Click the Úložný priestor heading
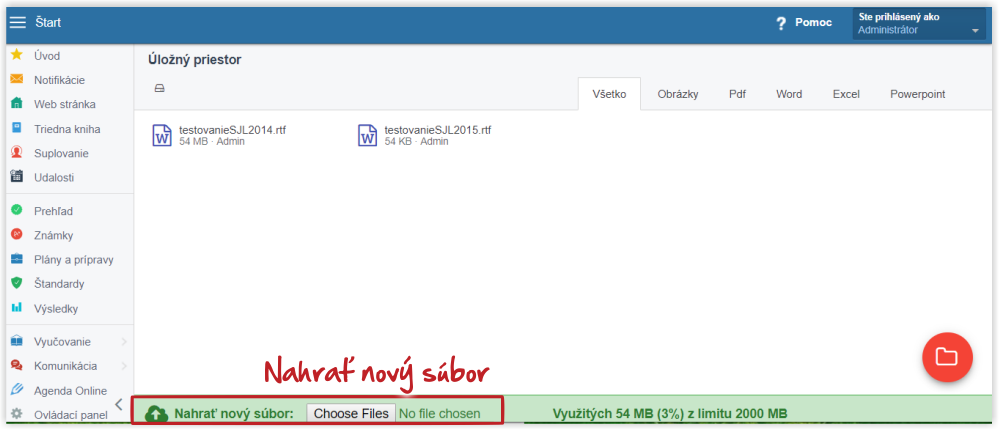Screen dimensions: 999x430 click(x=195, y=61)
